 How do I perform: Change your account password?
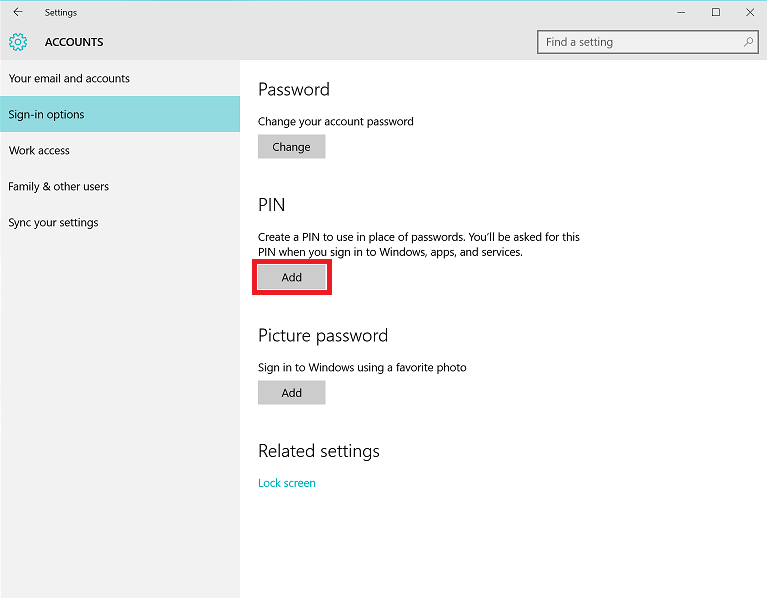(292, 147)
